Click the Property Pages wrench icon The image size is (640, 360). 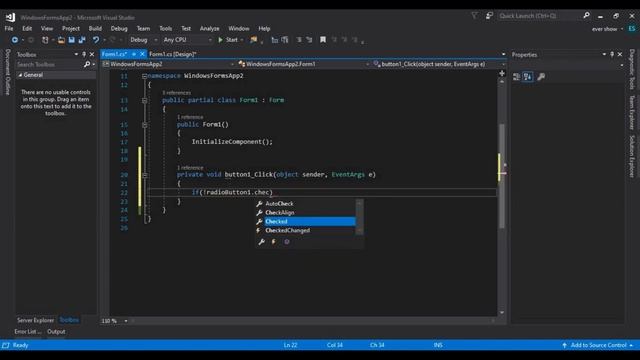coord(541,77)
